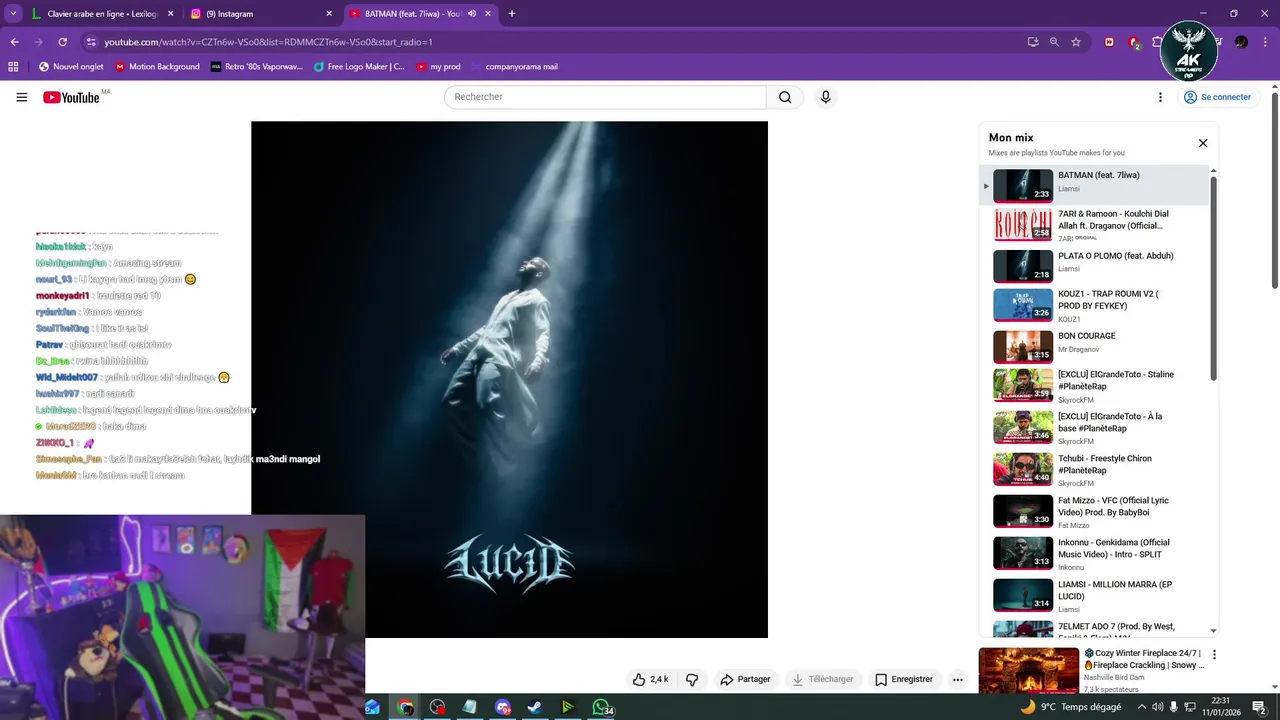Open the YouTube hamburger guide menu
1280x720 pixels.
[21, 97]
